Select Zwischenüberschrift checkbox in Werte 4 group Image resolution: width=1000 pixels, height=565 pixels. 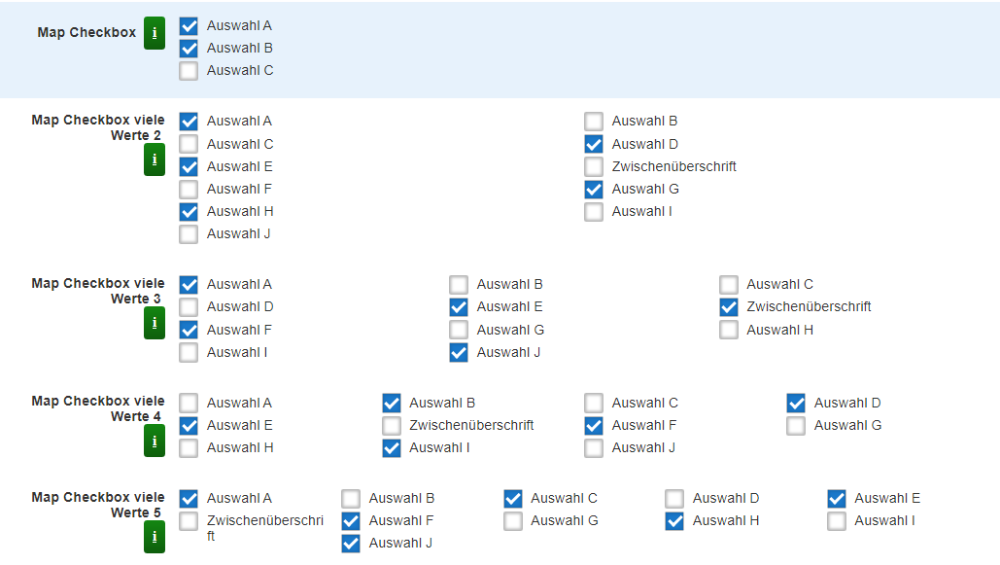pos(392,426)
